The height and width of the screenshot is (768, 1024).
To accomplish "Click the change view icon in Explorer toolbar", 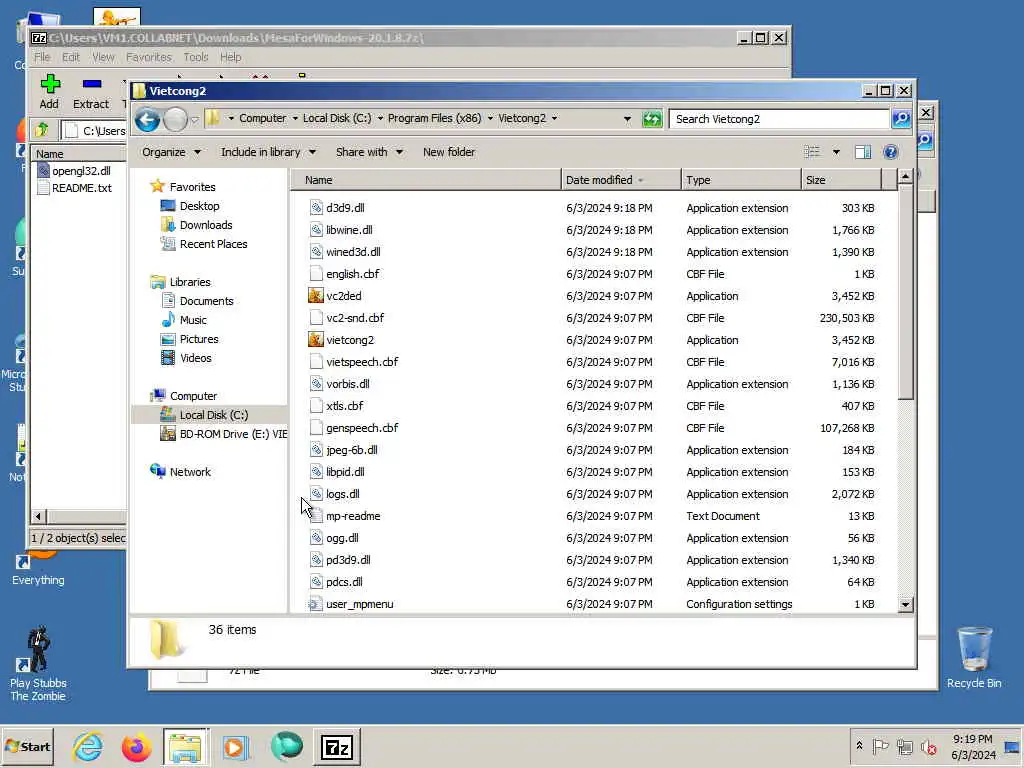I will (x=812, y=152).
